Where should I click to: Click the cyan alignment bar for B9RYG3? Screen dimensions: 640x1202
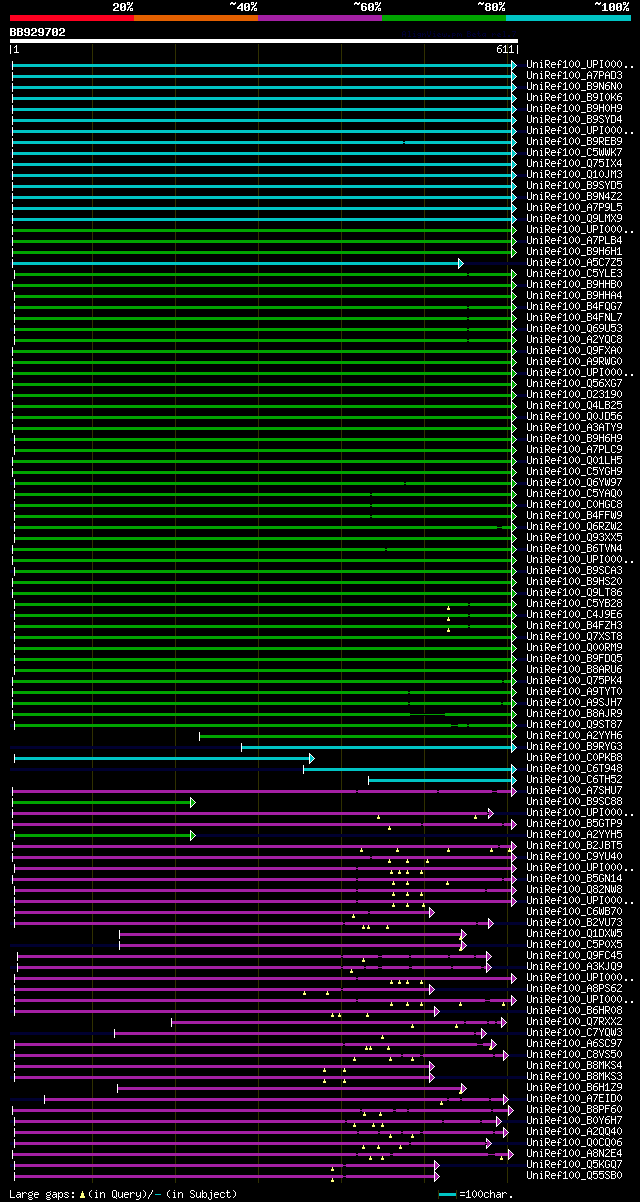click(x=379, y=747)
